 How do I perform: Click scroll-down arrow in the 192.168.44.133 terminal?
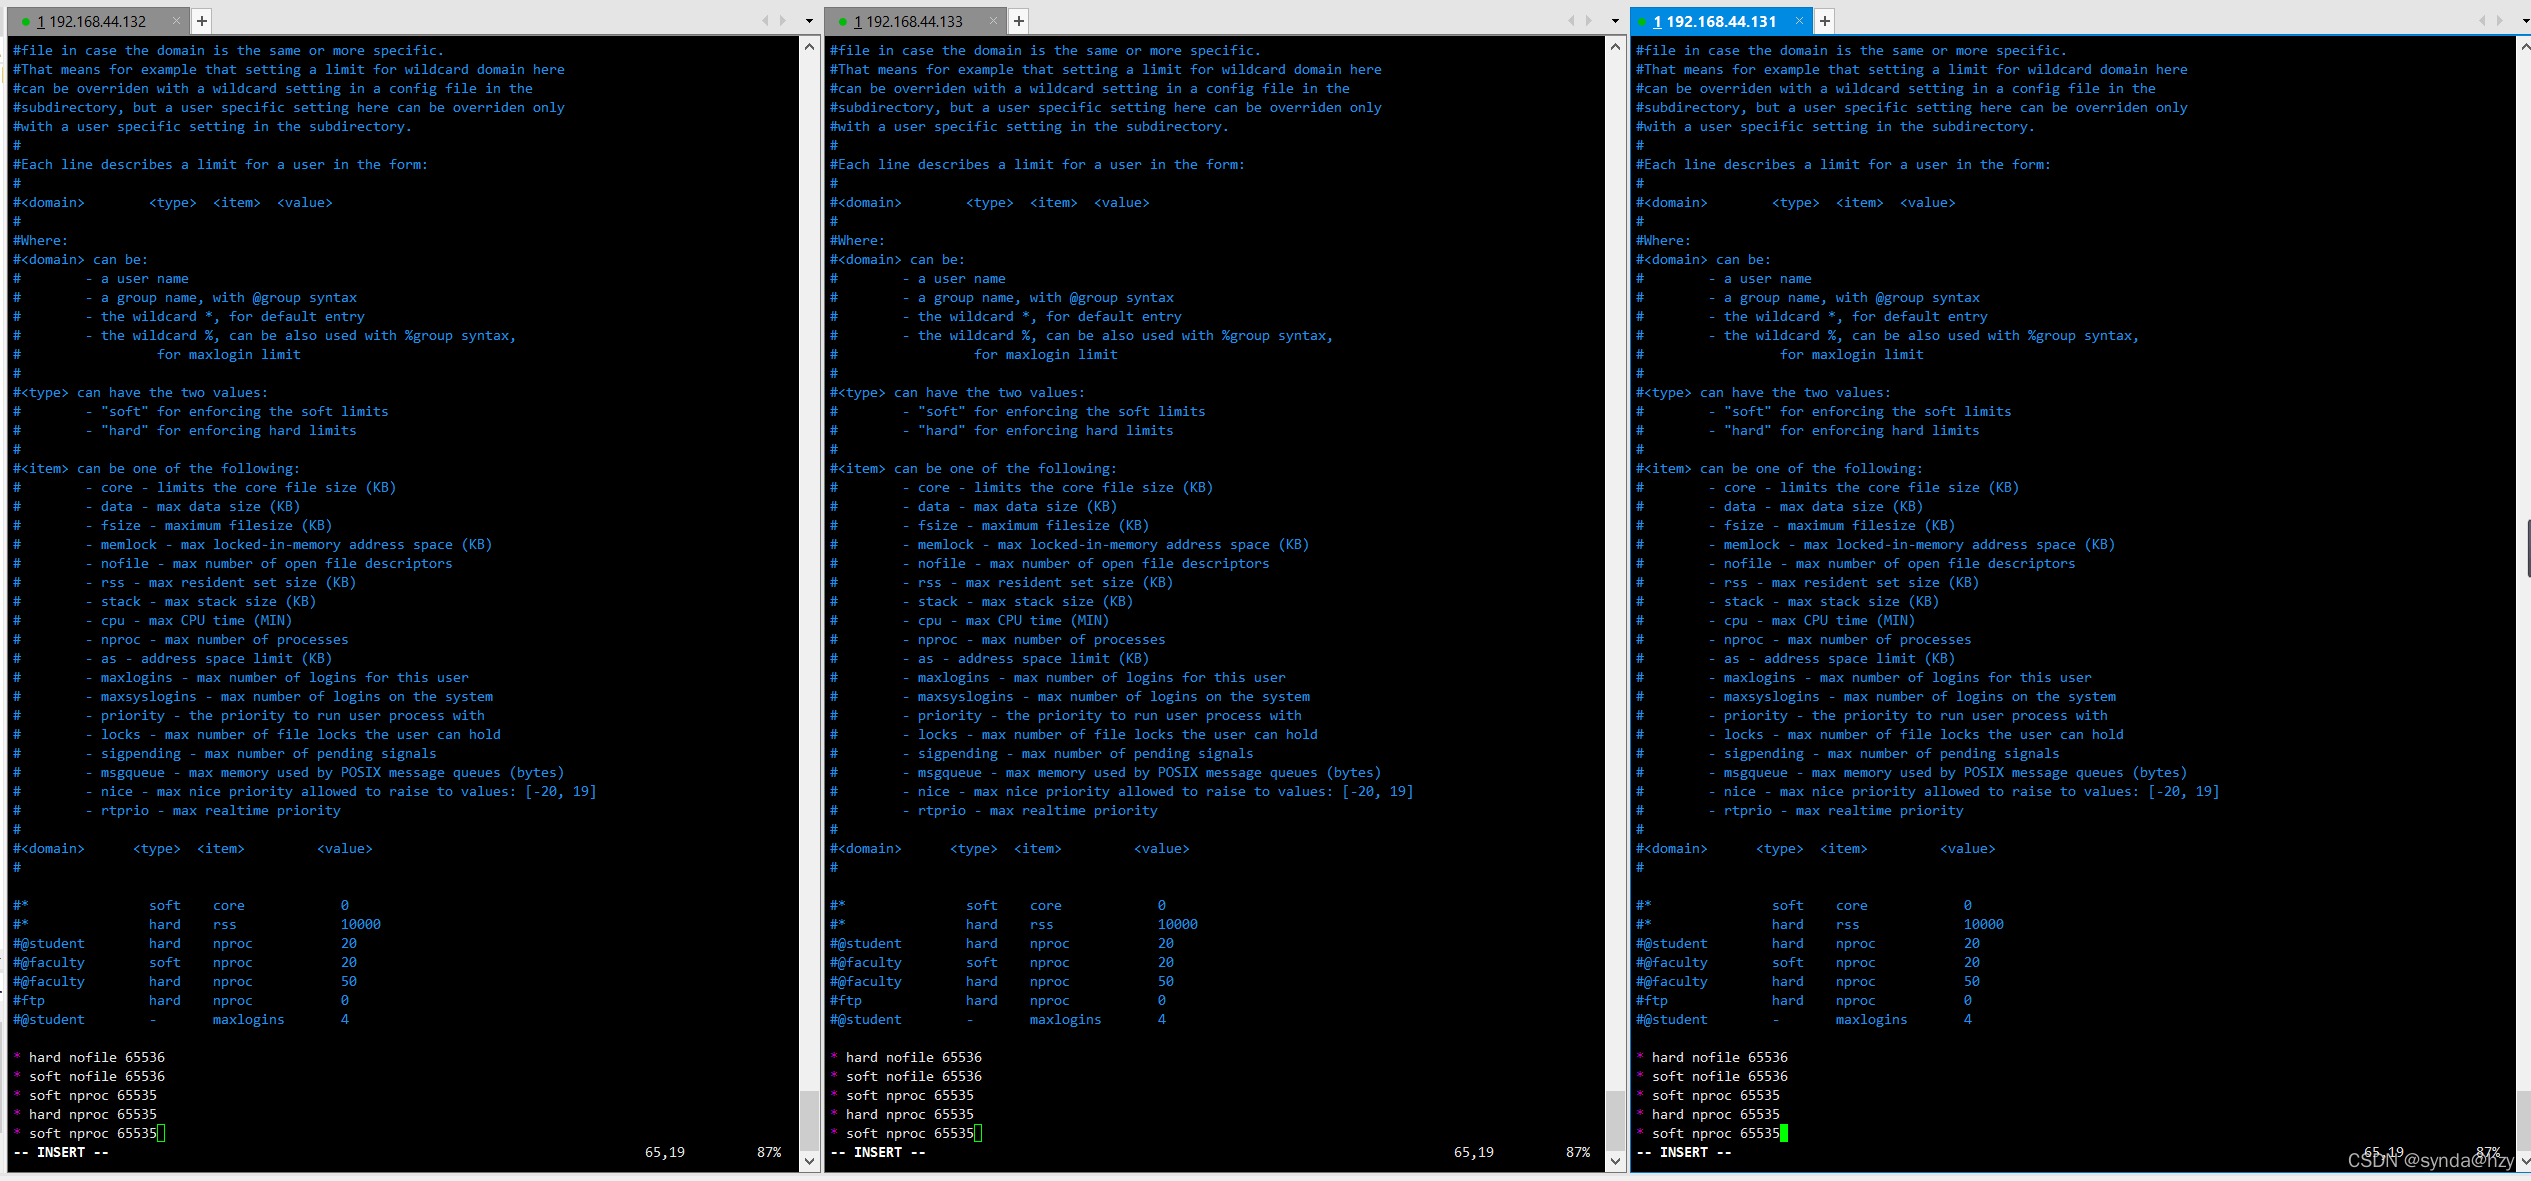pos(1616,1161)
